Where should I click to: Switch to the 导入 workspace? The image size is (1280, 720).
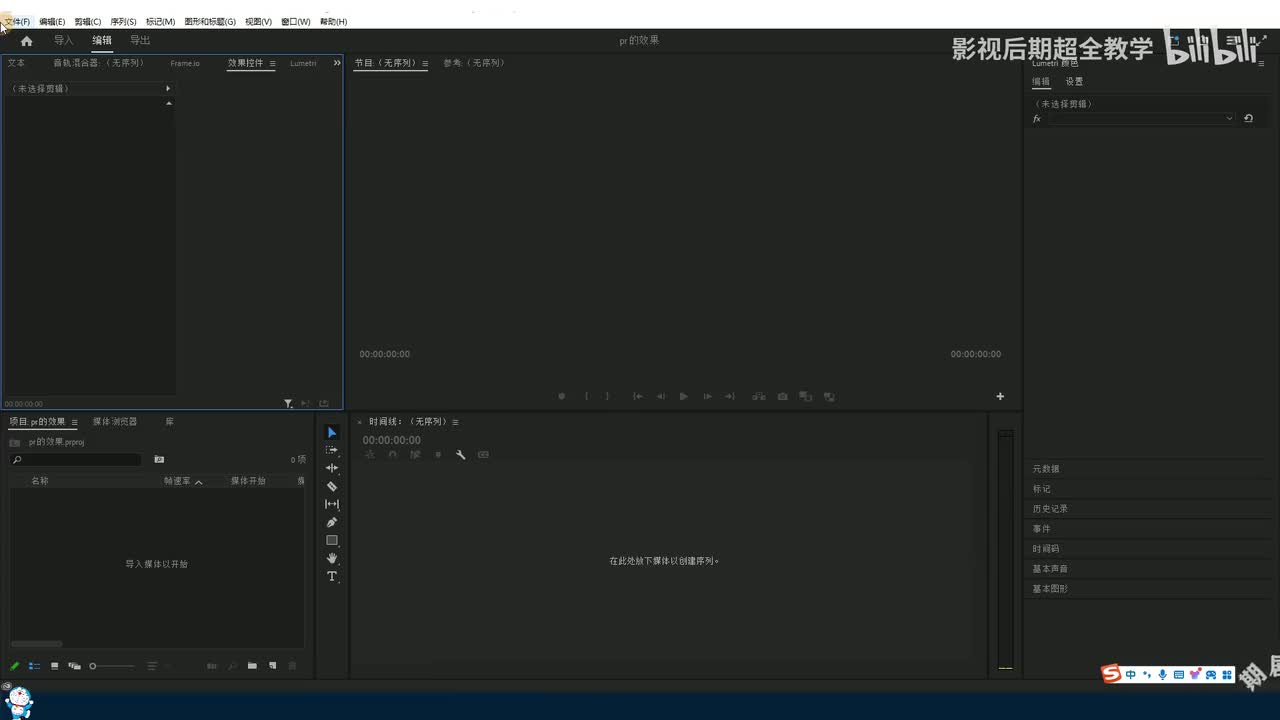pyautogui.click(x=64, y=41)
